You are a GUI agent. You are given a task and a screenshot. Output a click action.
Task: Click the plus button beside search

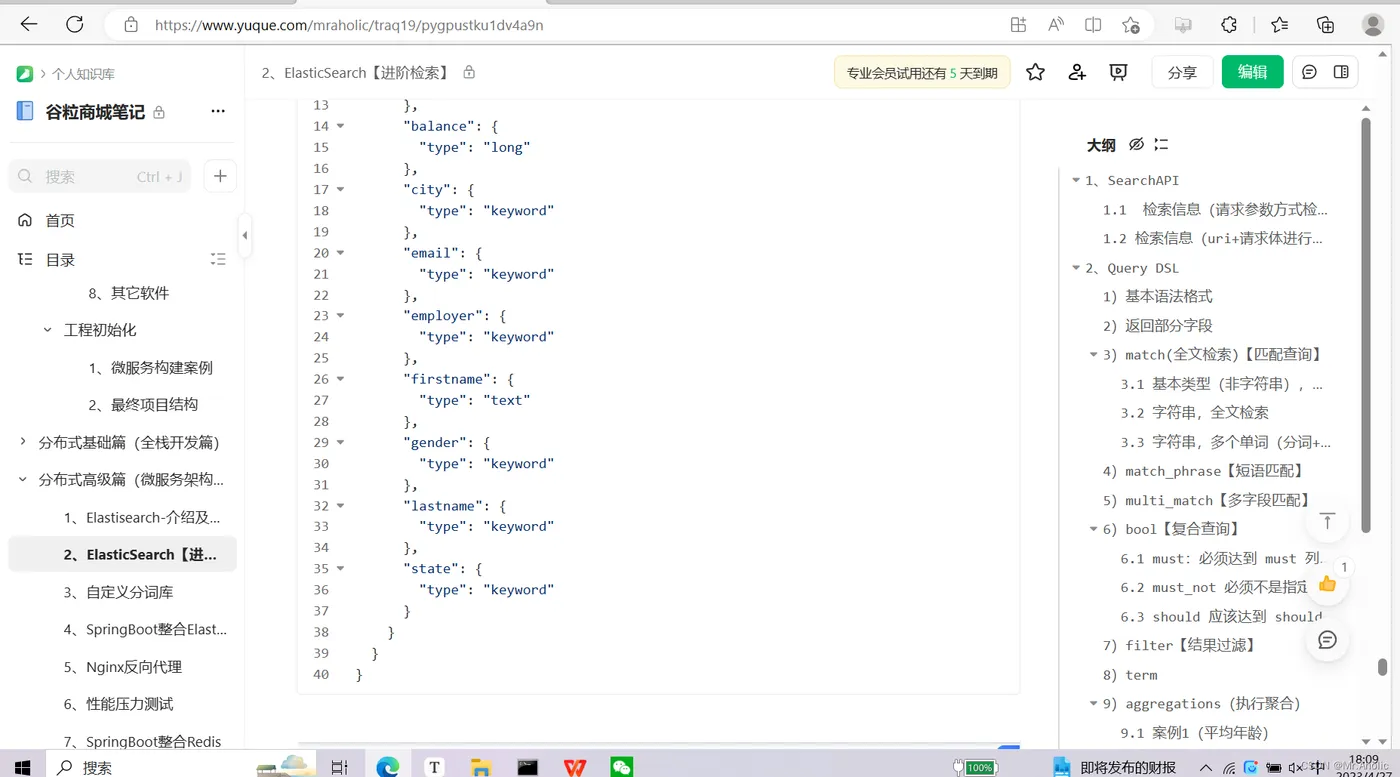[220, 176]
